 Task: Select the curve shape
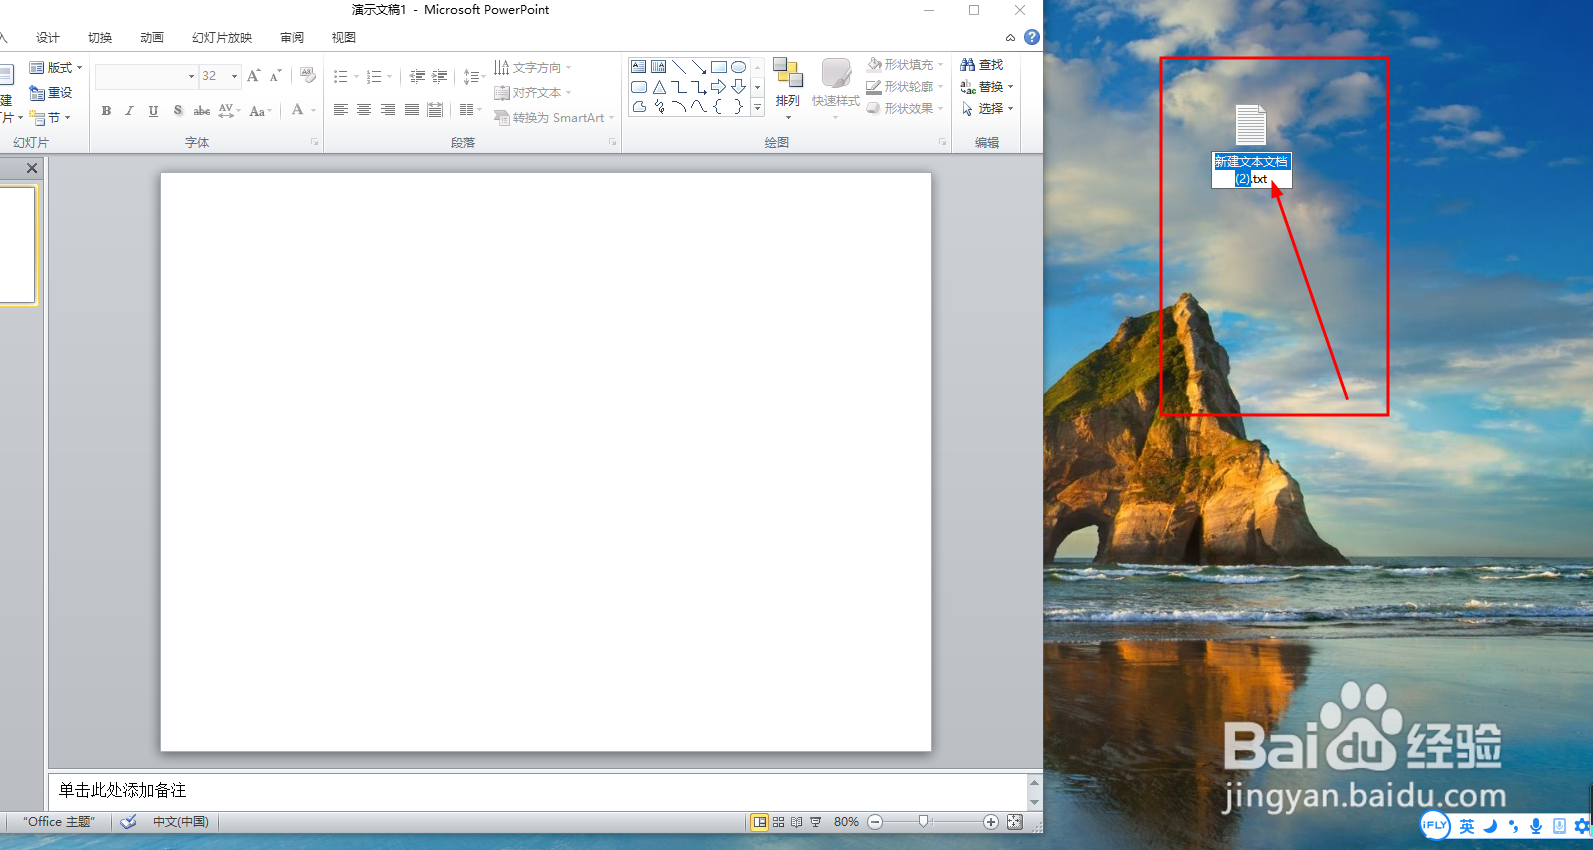678,107
